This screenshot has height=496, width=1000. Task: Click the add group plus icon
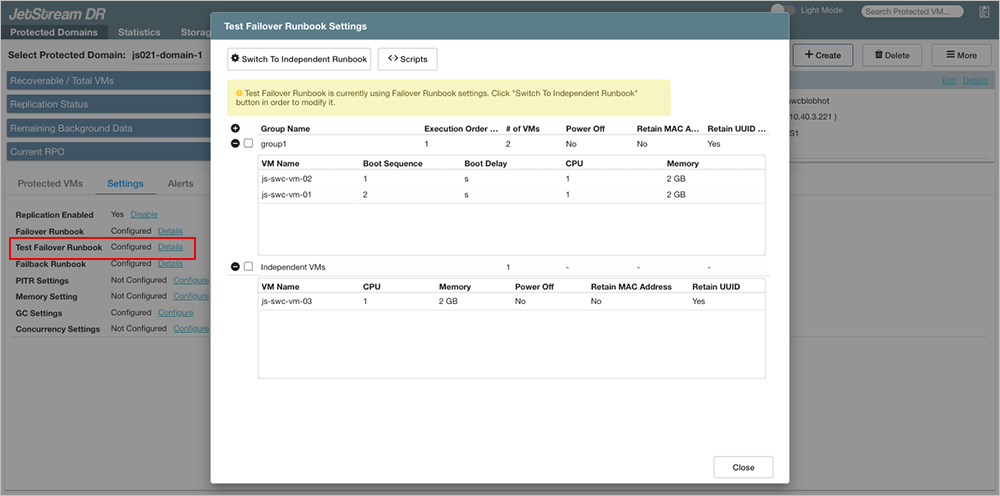pyautogui.click(x=235, y=129)
